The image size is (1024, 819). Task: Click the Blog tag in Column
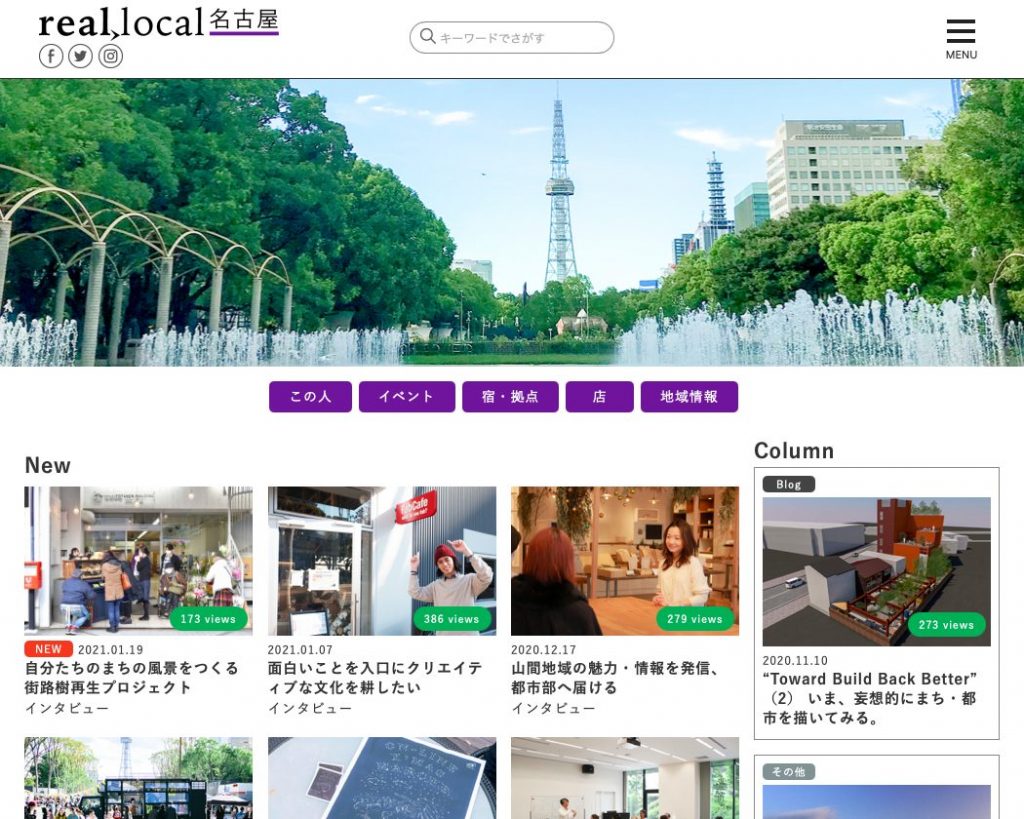click(x=788, y=484)
